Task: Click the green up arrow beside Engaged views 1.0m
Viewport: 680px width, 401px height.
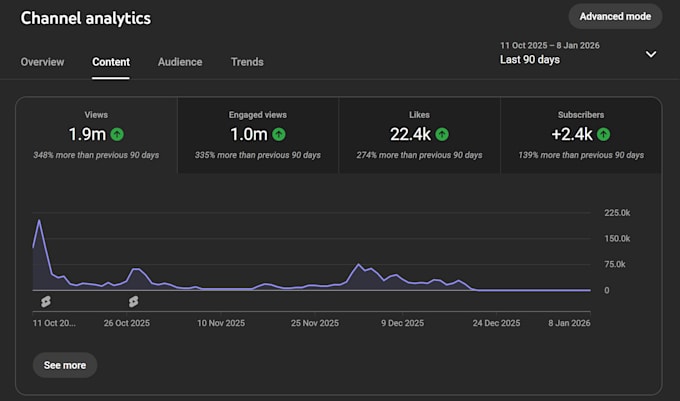Action: pyautogui.click(x=279, y=134)
